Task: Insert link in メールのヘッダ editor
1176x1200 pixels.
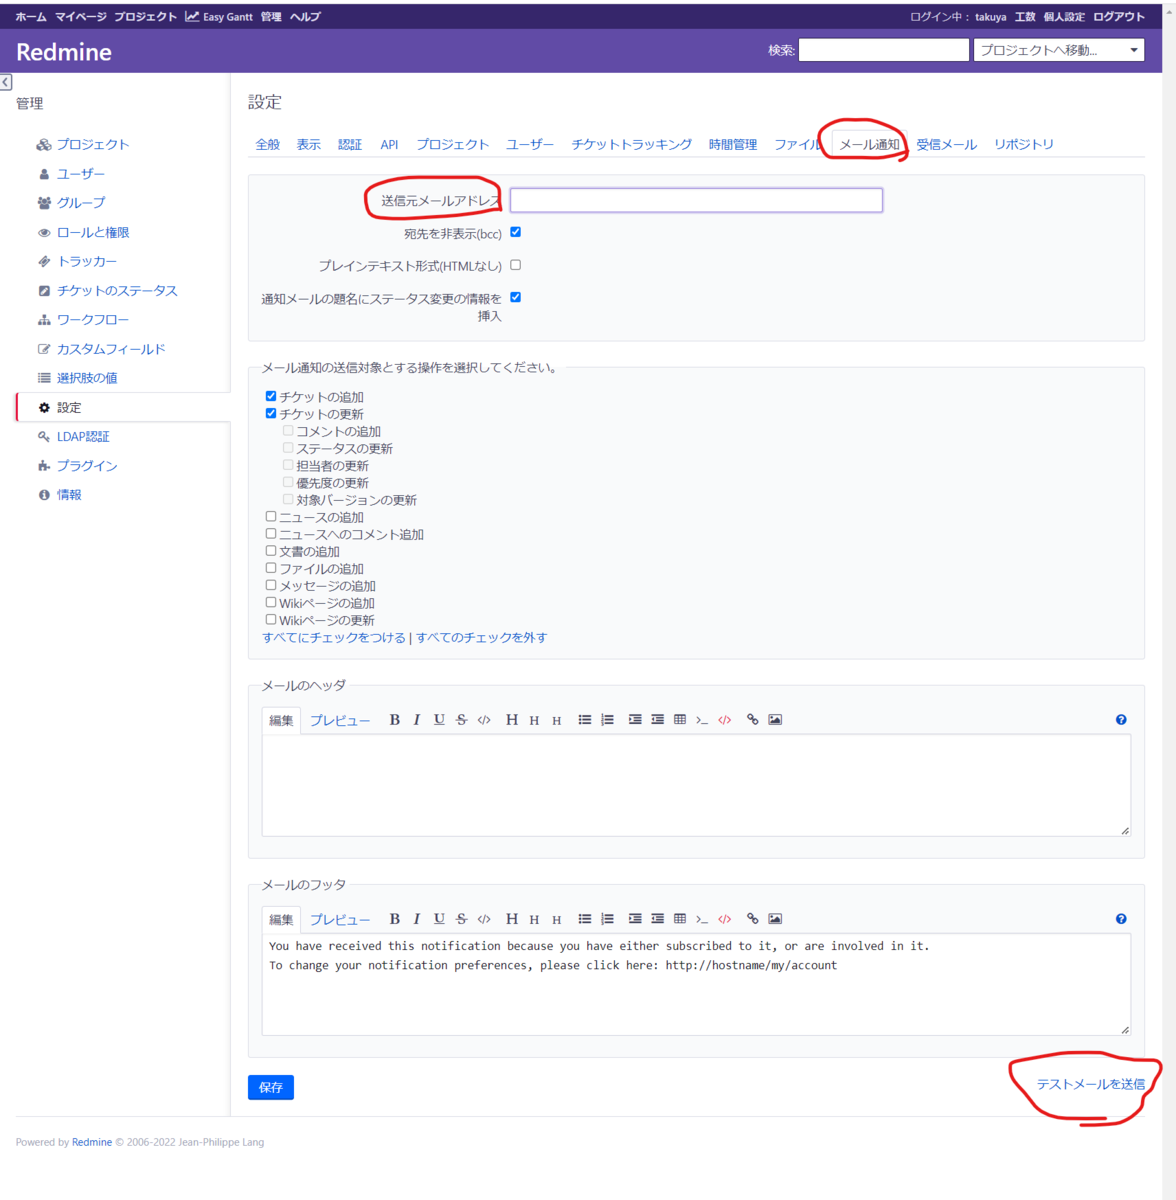Action: click(x=753, y=720)
